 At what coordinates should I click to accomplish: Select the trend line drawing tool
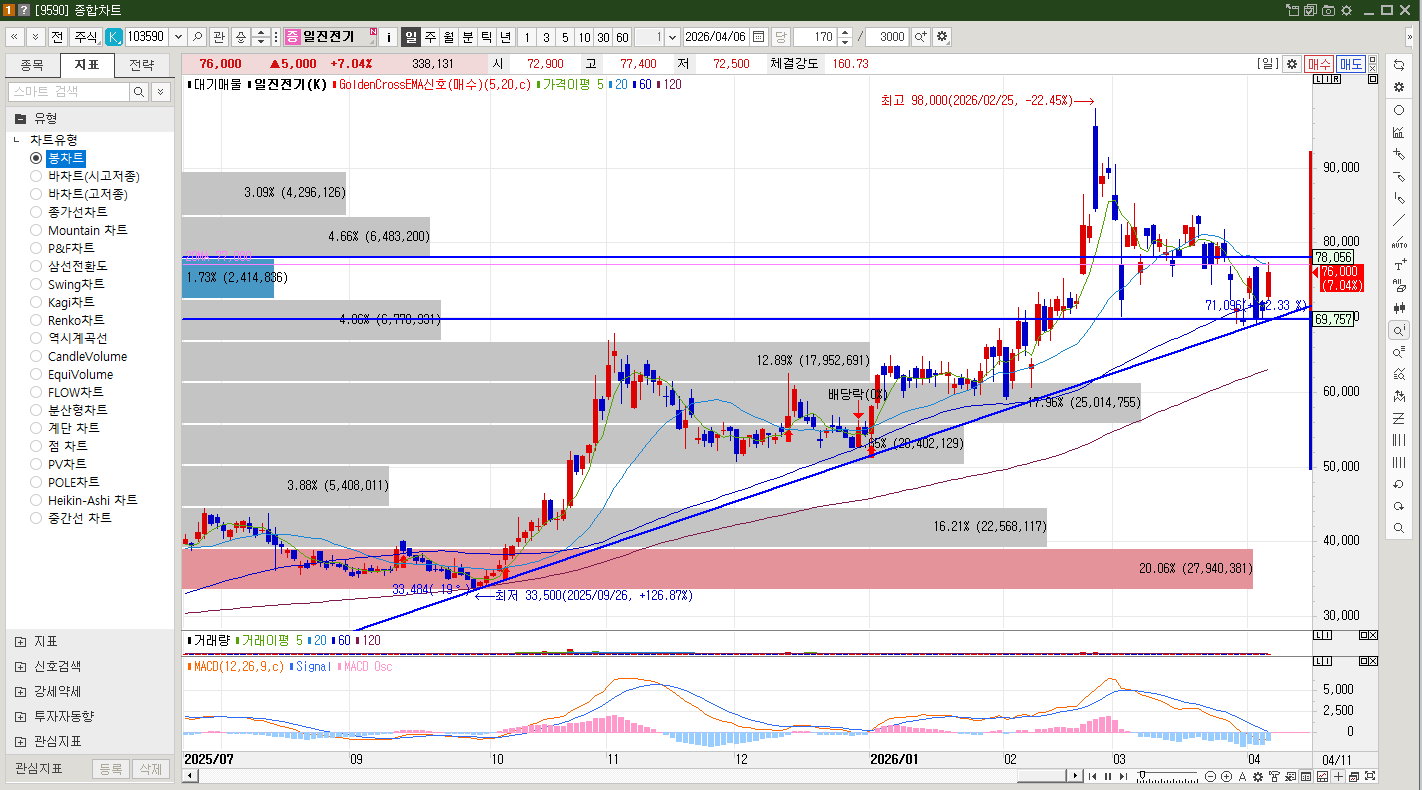pos(1398,221)
